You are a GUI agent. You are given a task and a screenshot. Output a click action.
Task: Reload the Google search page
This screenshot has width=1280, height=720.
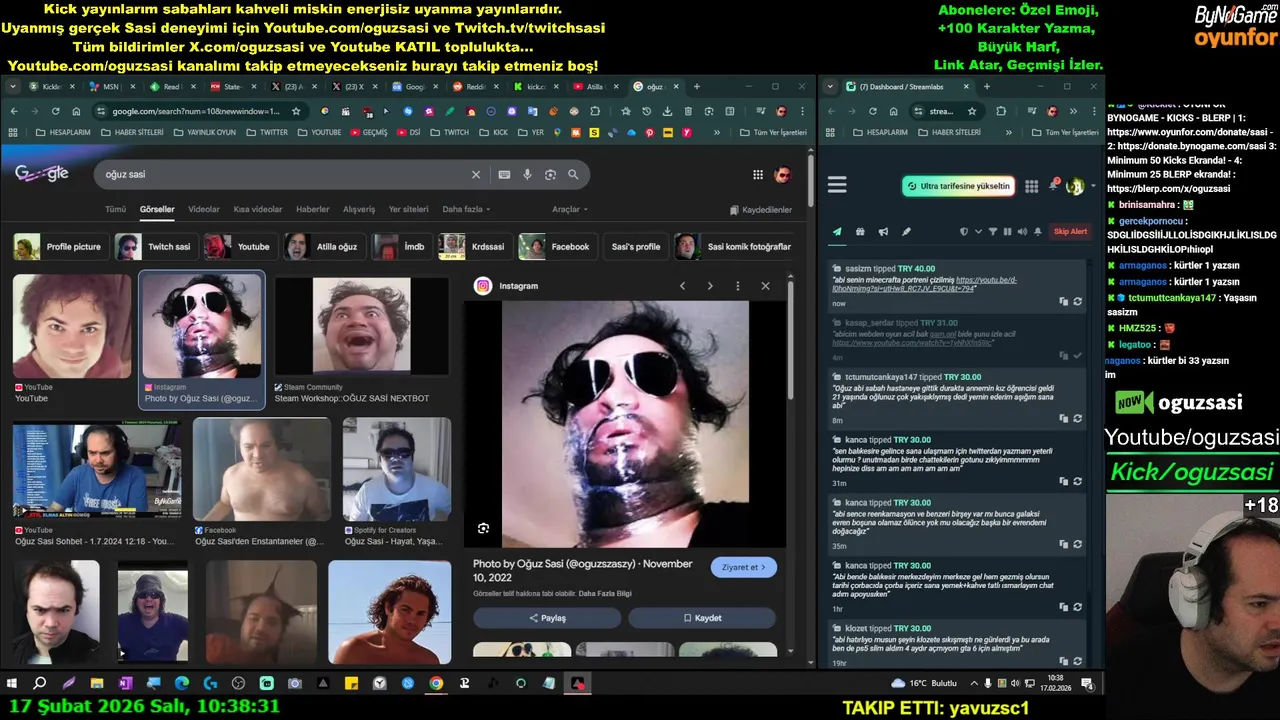55,111
